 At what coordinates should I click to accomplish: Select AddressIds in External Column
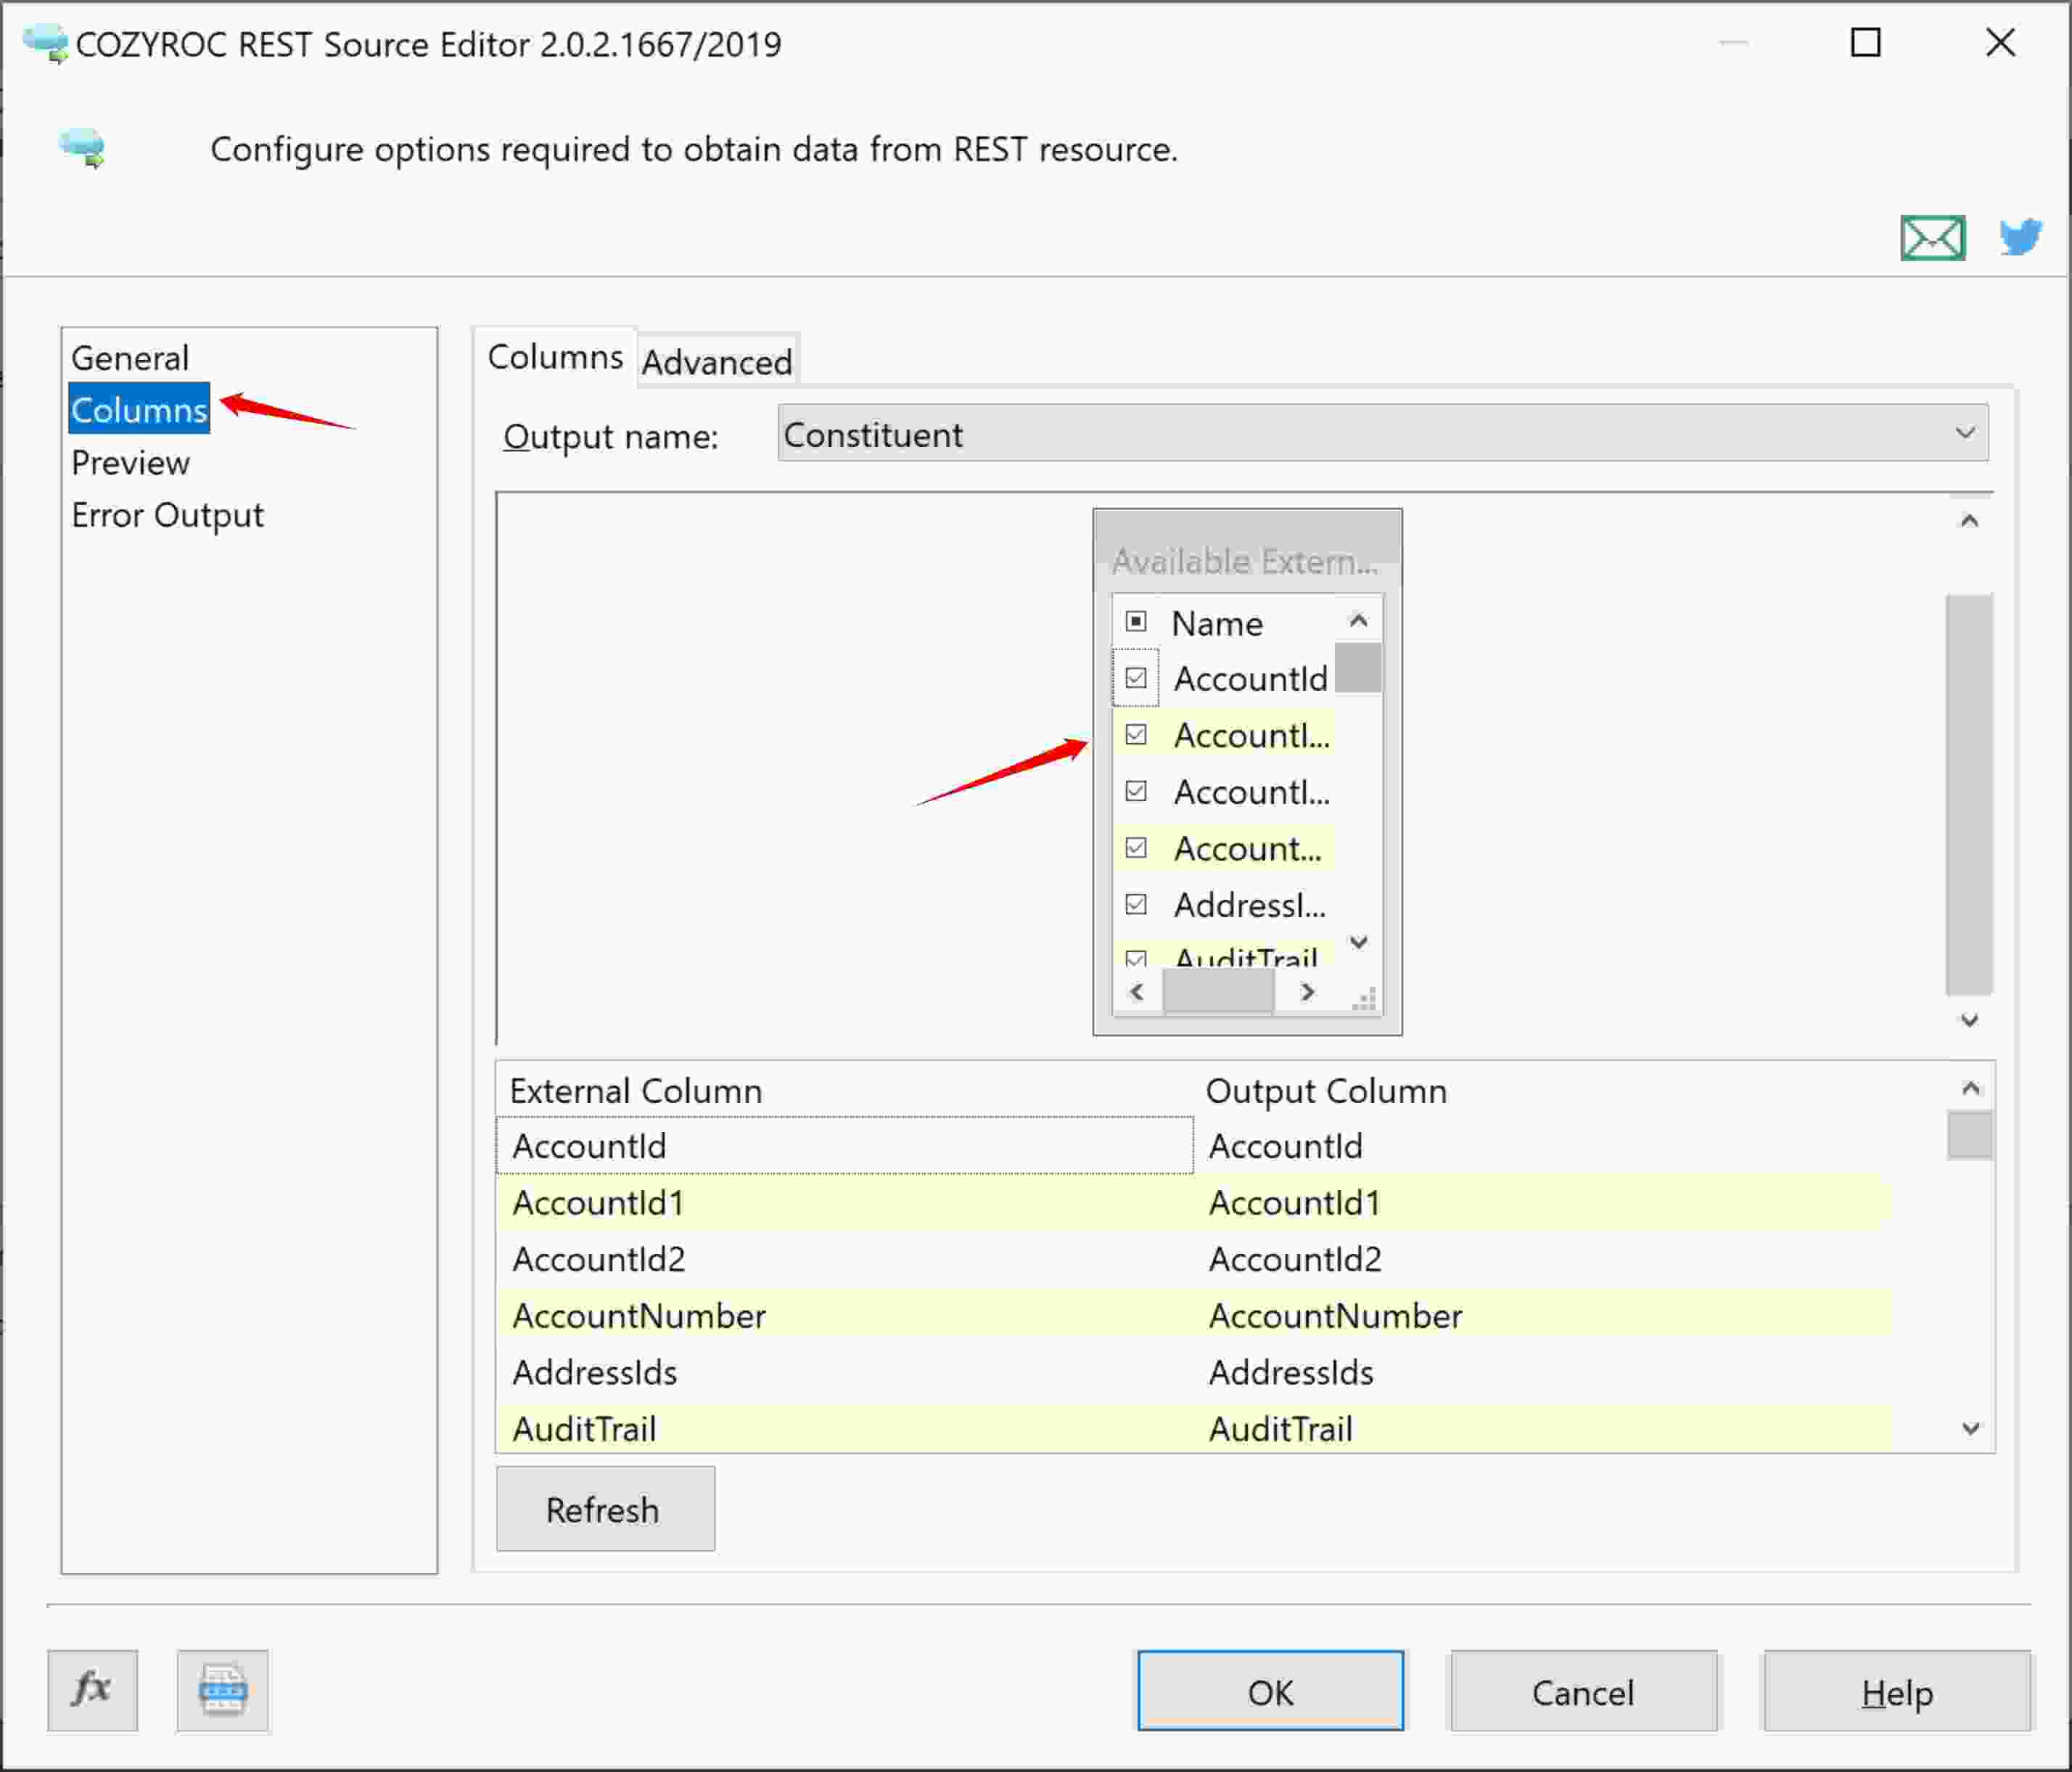pos(845,1372)
